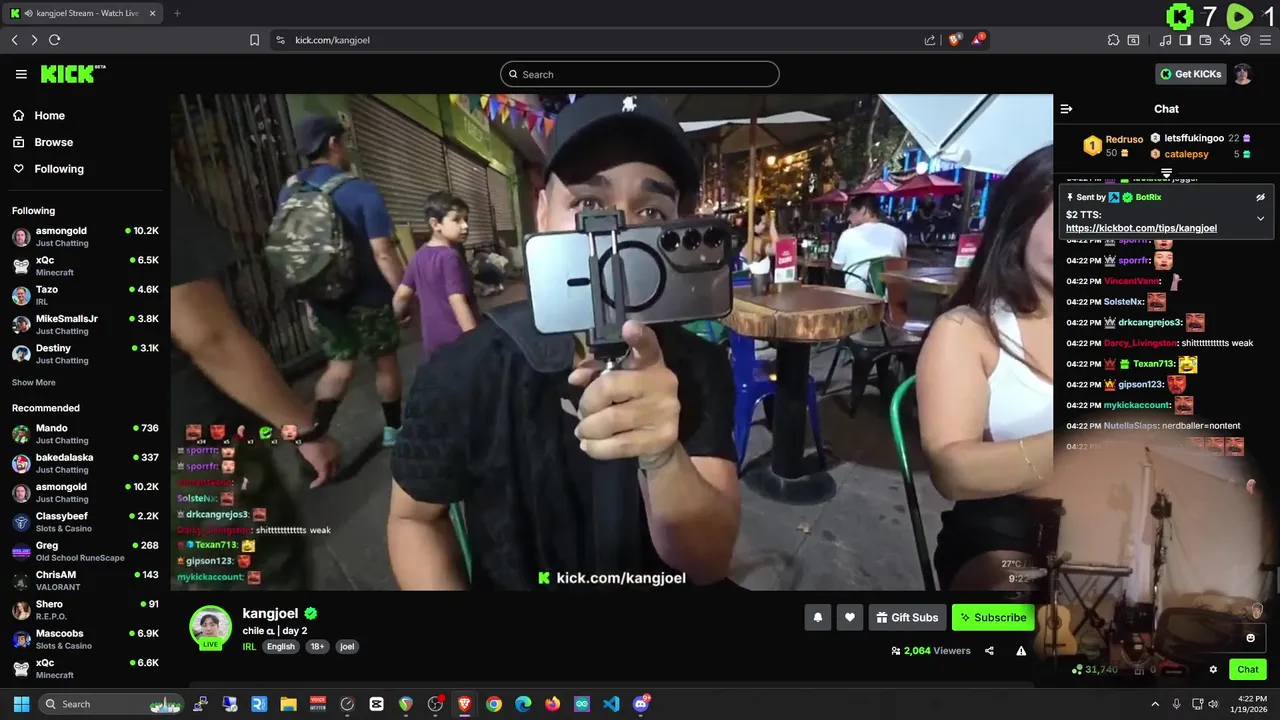Open browser main menu

click(x=1267, y=40)
